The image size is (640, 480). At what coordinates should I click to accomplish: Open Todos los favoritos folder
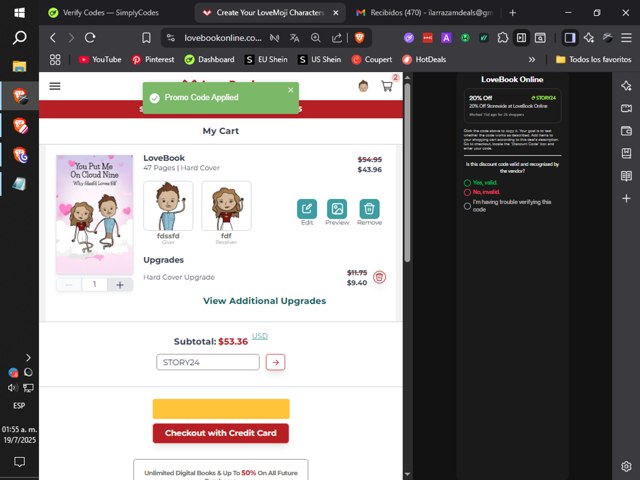pos(594,60)
